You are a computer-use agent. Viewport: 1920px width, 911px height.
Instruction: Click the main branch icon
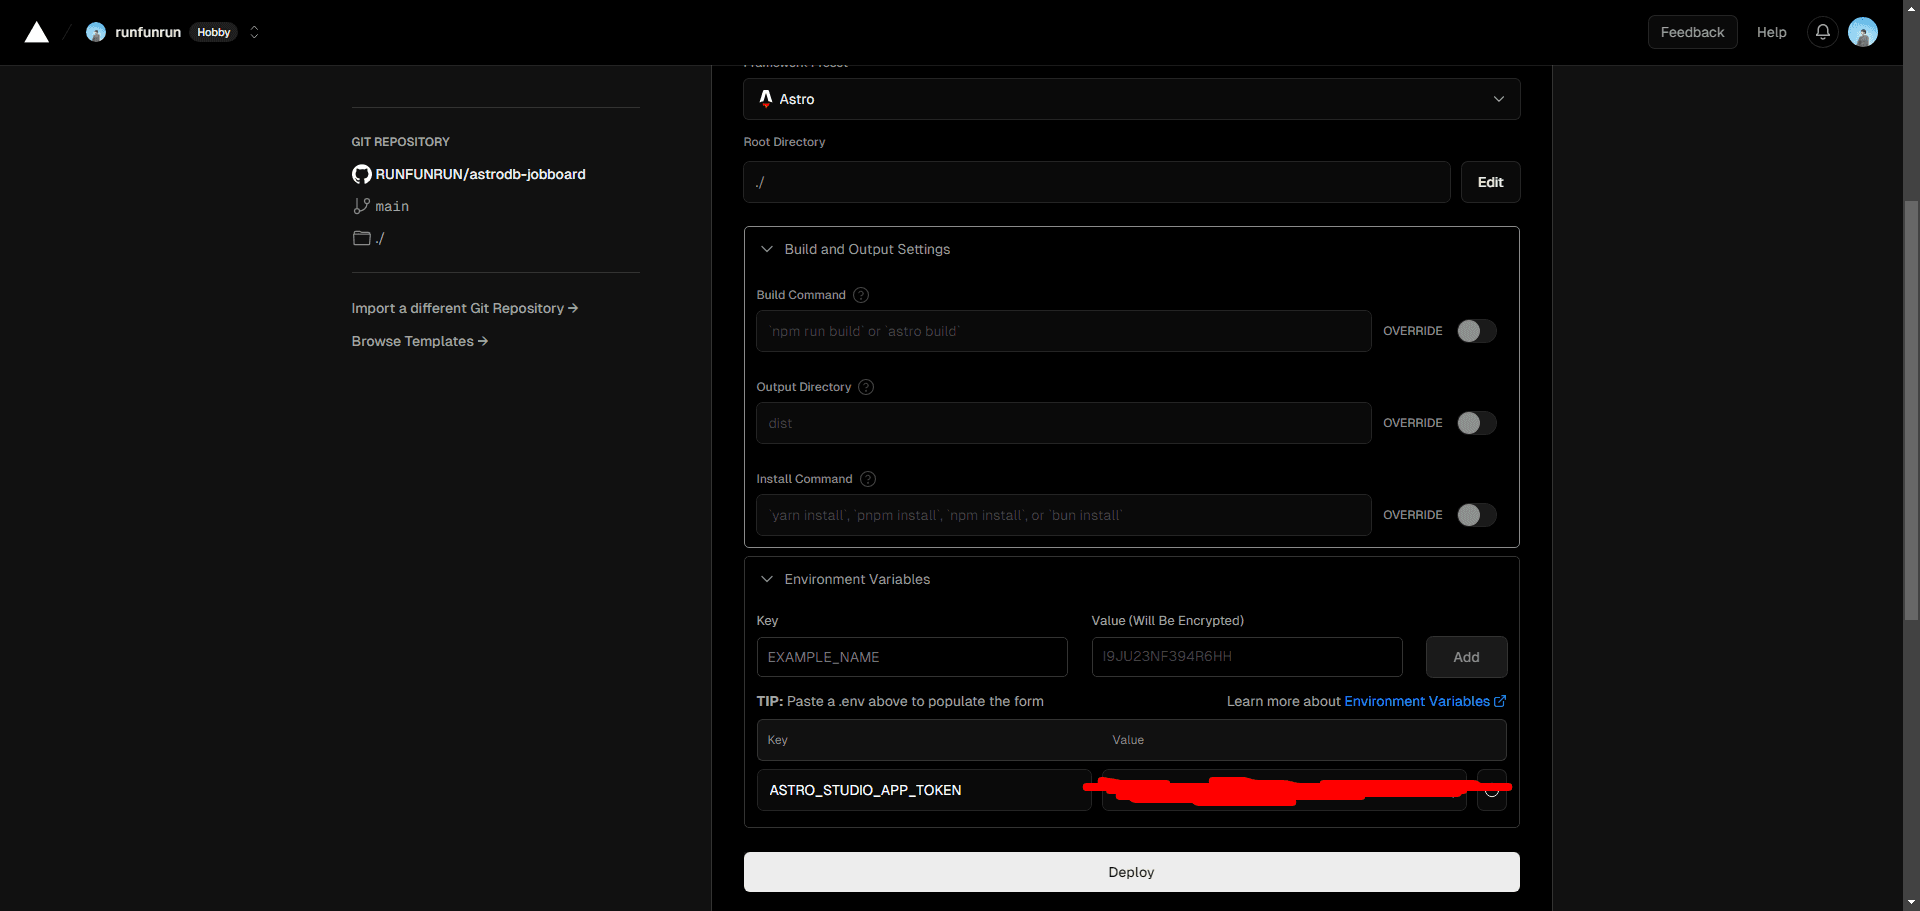click(x=361, y=206)
